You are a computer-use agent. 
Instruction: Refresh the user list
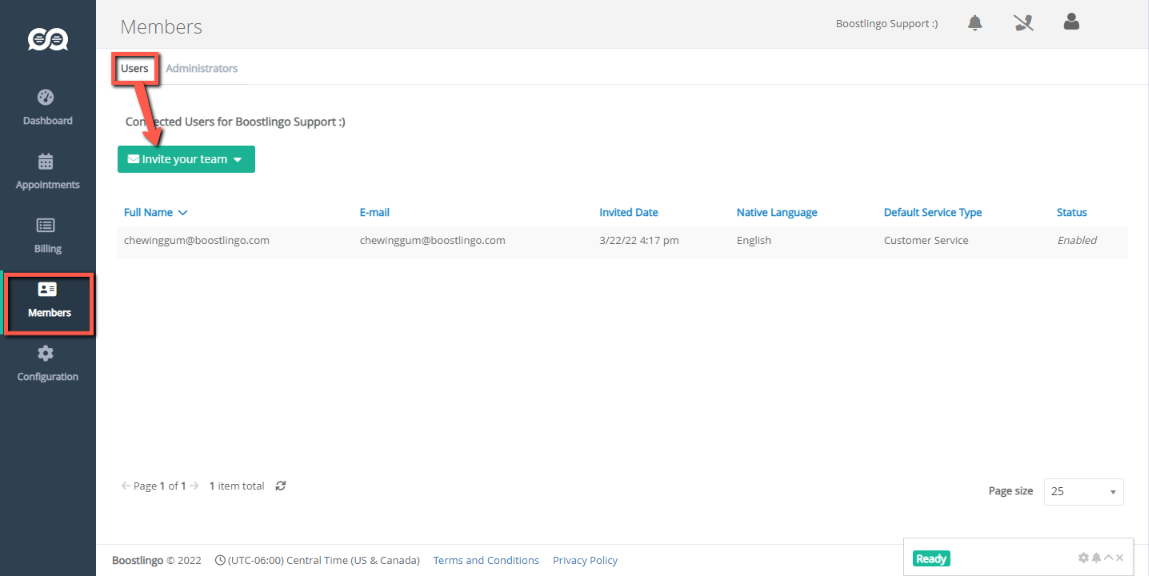coord(280,485)
